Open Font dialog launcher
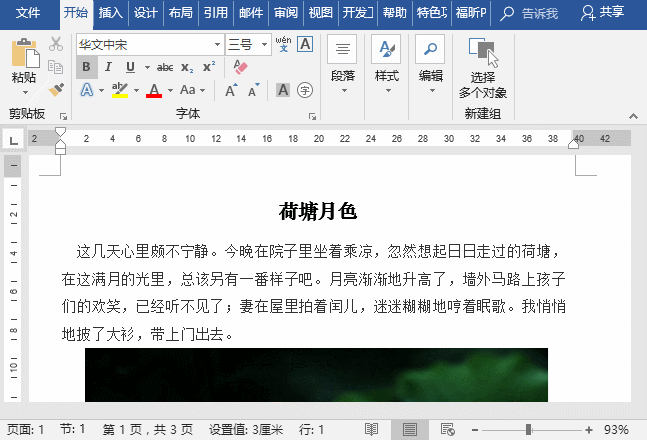 tap(312, 117)
